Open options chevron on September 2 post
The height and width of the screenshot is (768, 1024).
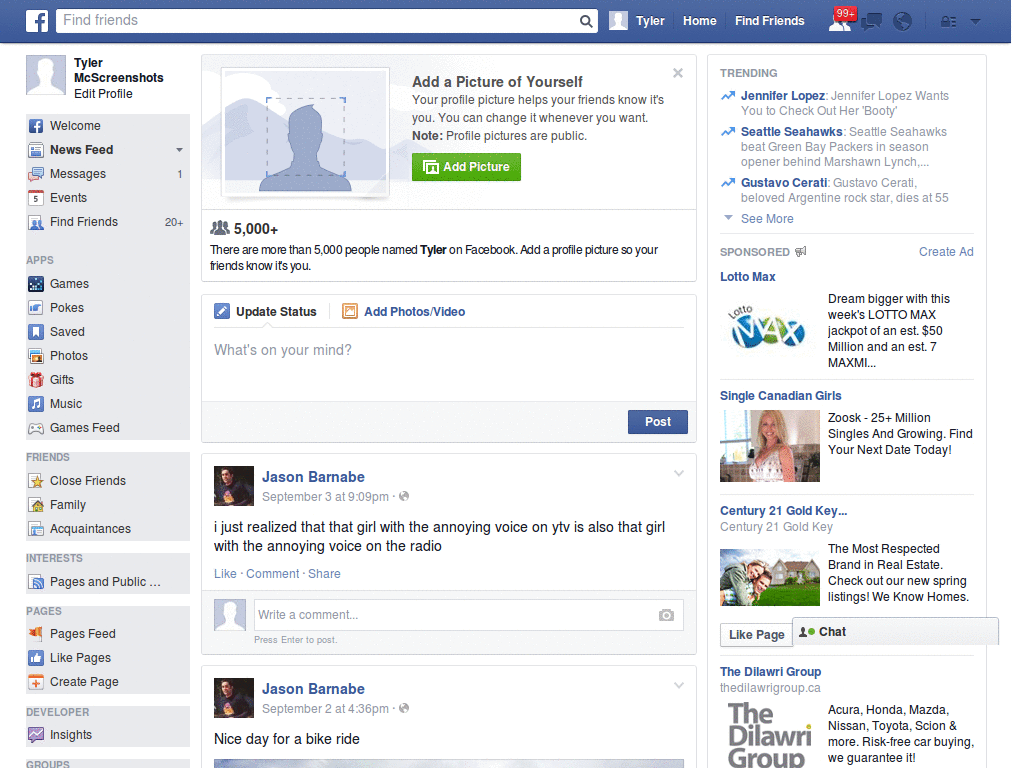[679, 686]
